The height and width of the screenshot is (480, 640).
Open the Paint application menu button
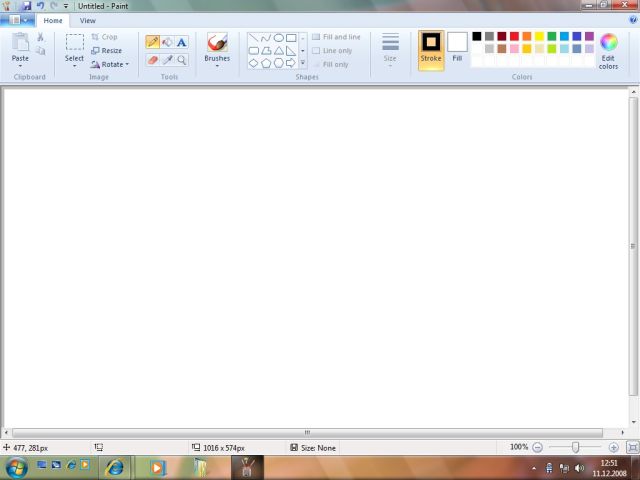pos(21,20)
